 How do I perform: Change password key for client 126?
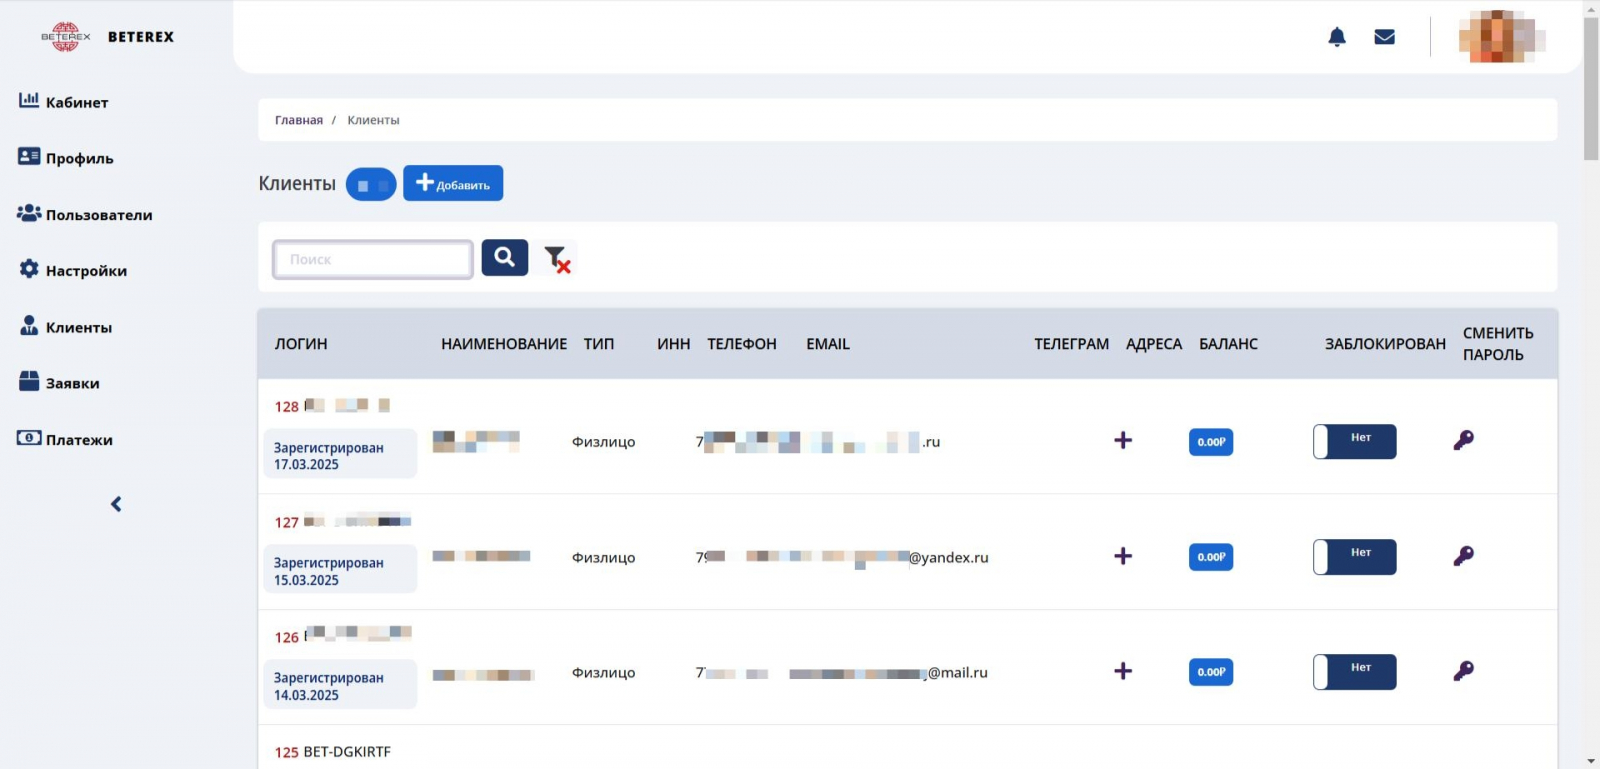1463,670
